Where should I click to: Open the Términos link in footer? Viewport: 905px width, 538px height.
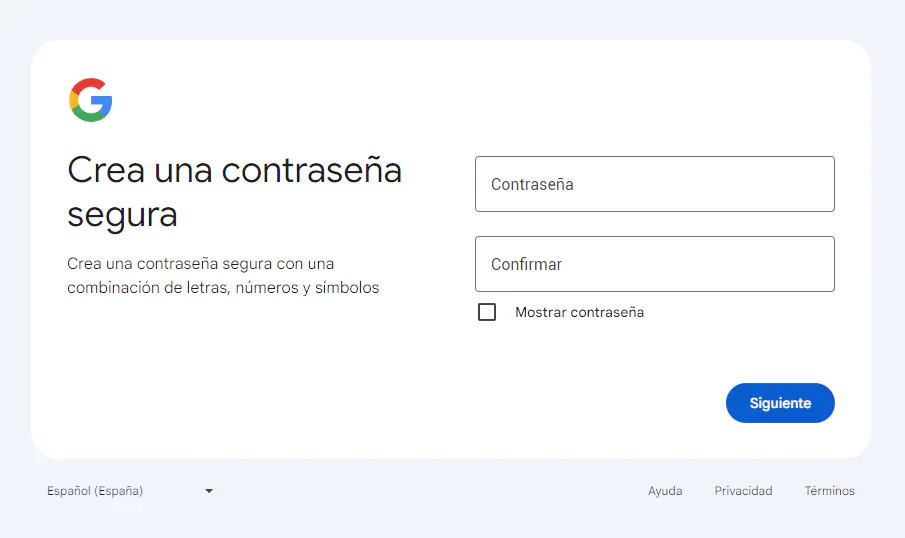[829, 491]
